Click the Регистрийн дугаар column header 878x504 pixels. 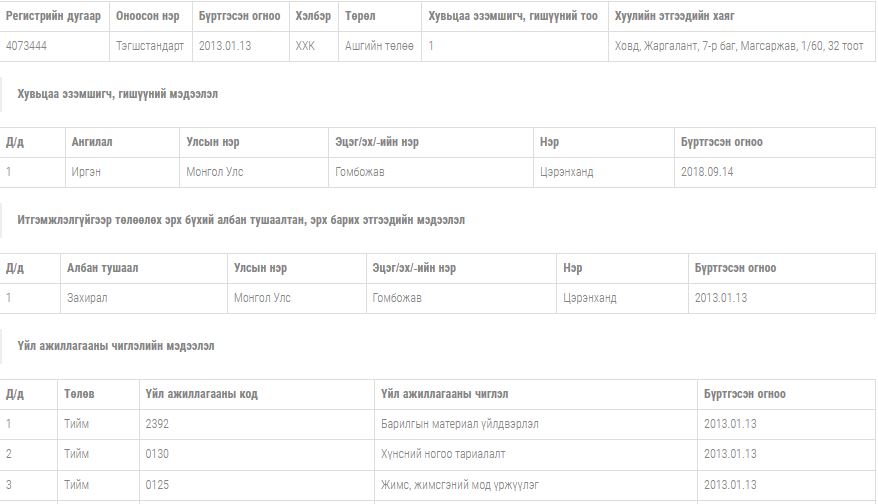(53, 16)
